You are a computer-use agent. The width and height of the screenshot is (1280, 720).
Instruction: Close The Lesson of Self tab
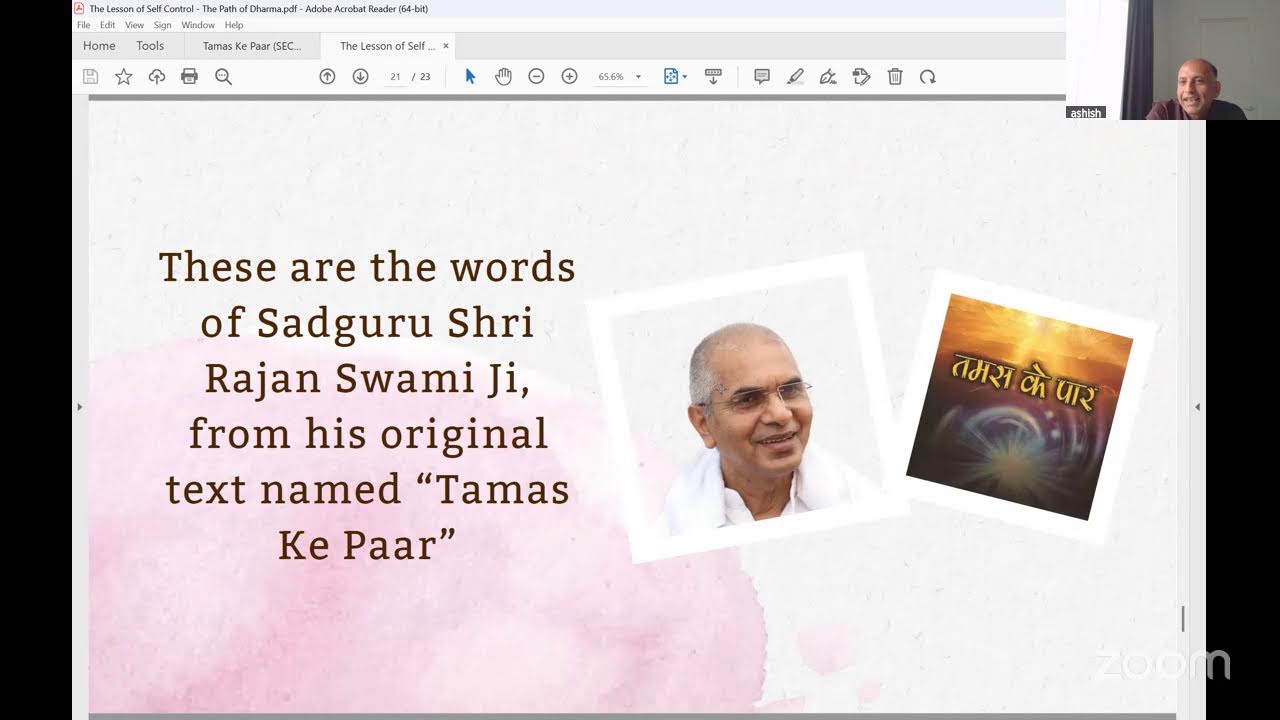[x=446, y=46]
